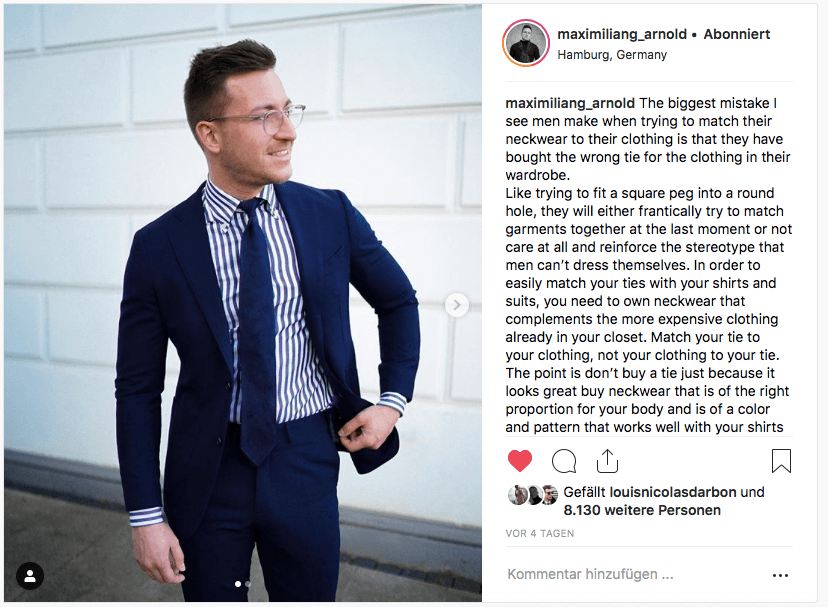828x607 pixels.
Task: Click Abonniert to manage following
Action: point(737,34)
